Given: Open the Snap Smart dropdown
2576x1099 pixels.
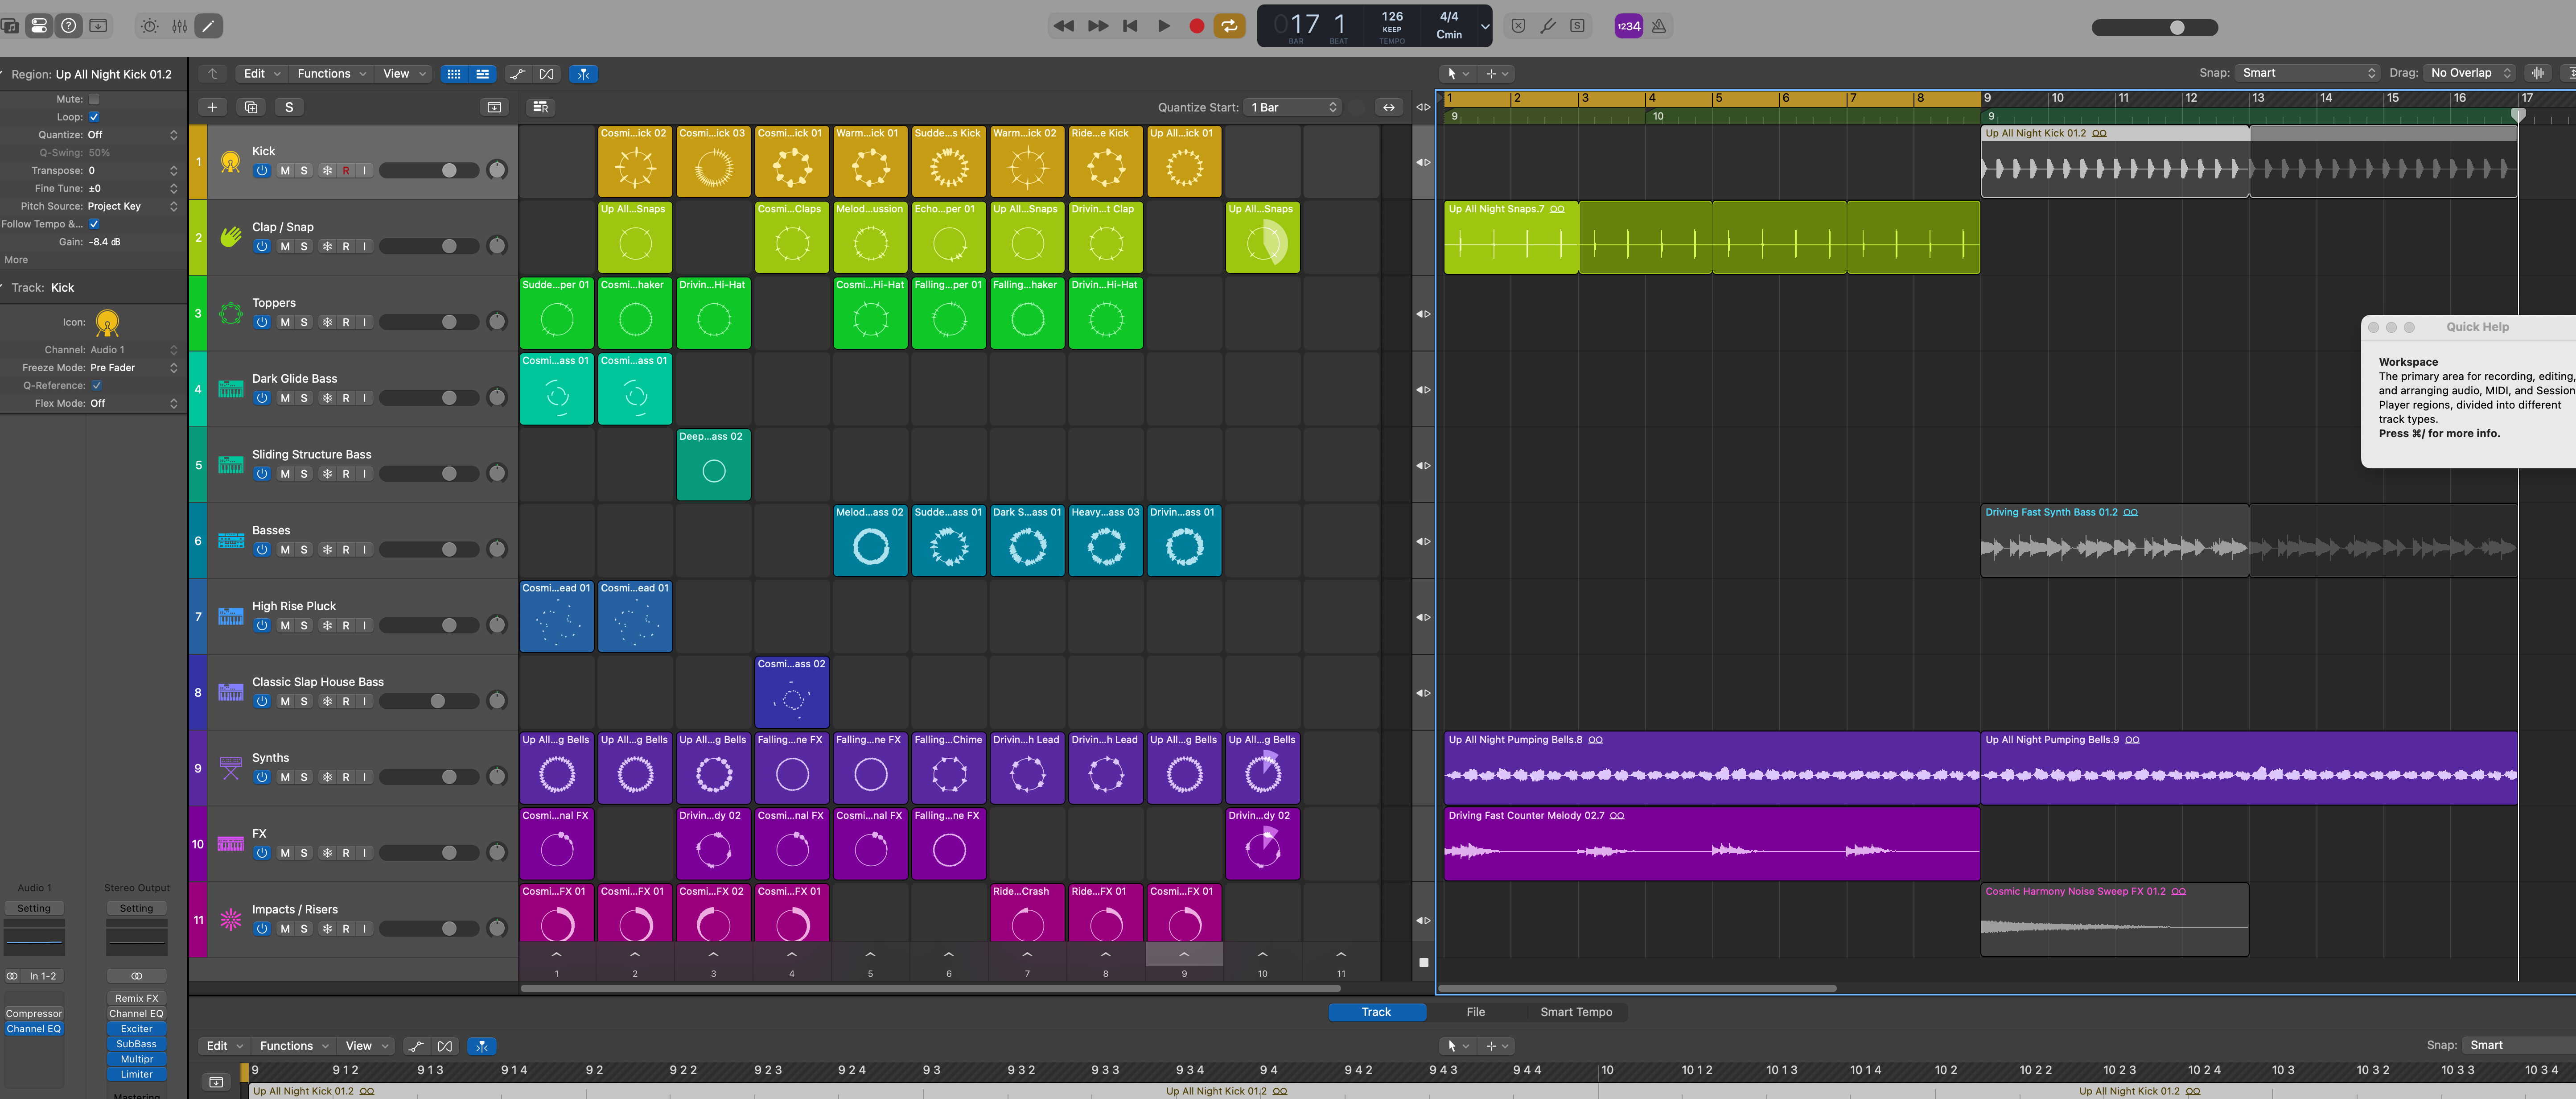Looking at the screenshot, I should (2307, 73).
